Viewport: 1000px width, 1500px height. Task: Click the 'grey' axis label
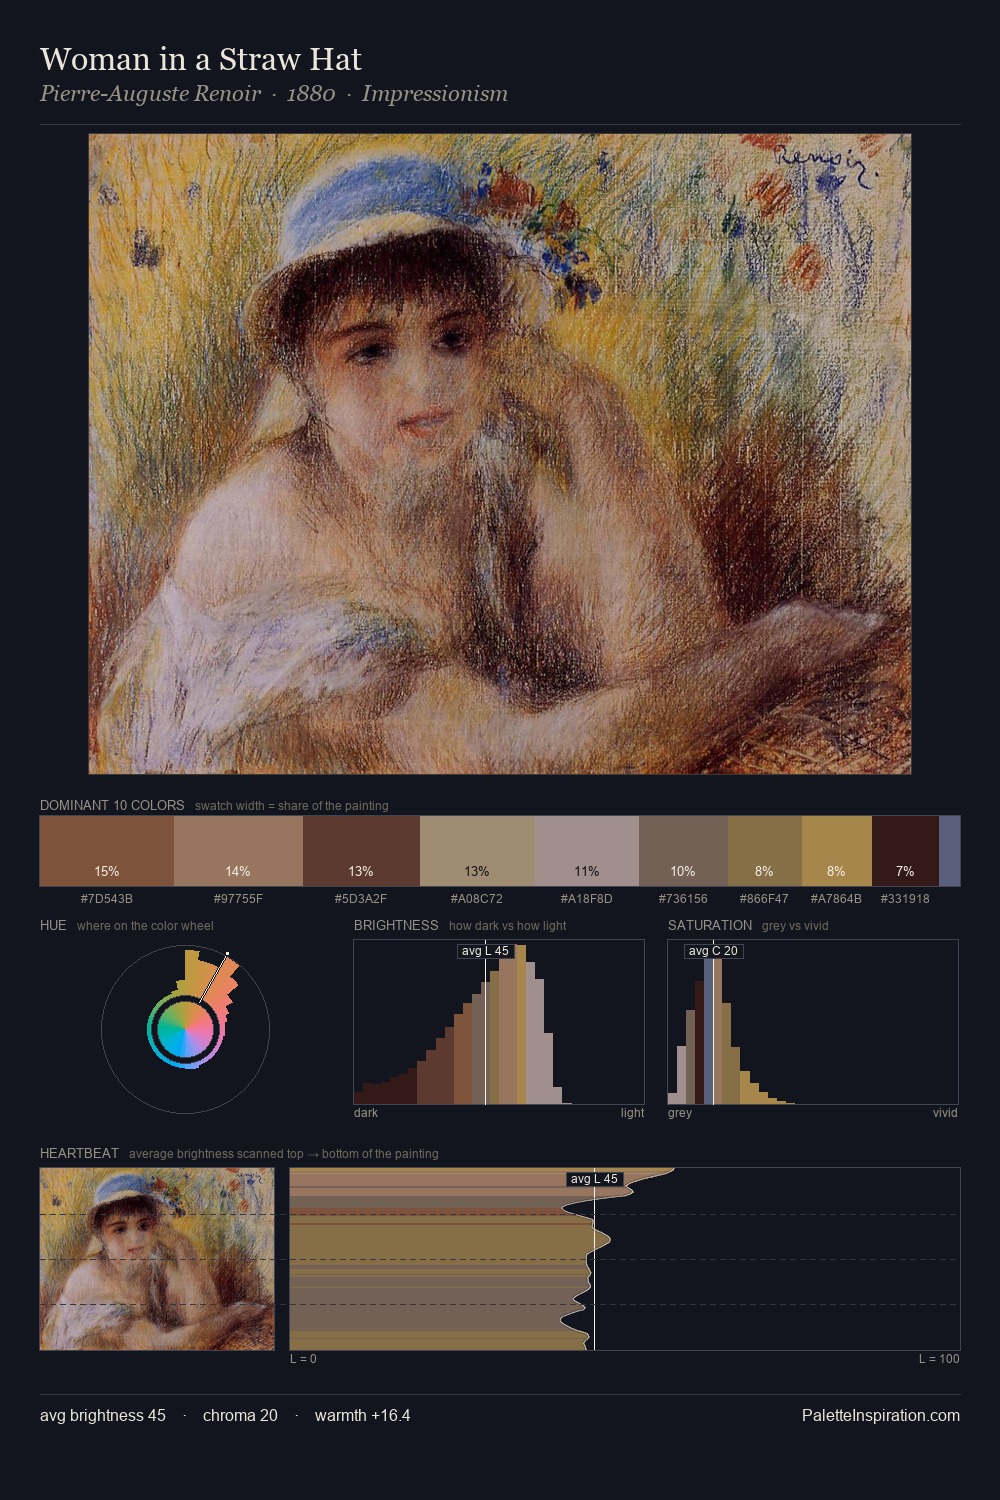[x=680, y=1113]
